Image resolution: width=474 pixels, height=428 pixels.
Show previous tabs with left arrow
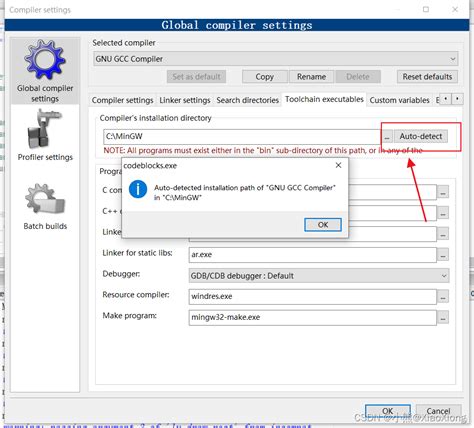(x=446, y=99)
